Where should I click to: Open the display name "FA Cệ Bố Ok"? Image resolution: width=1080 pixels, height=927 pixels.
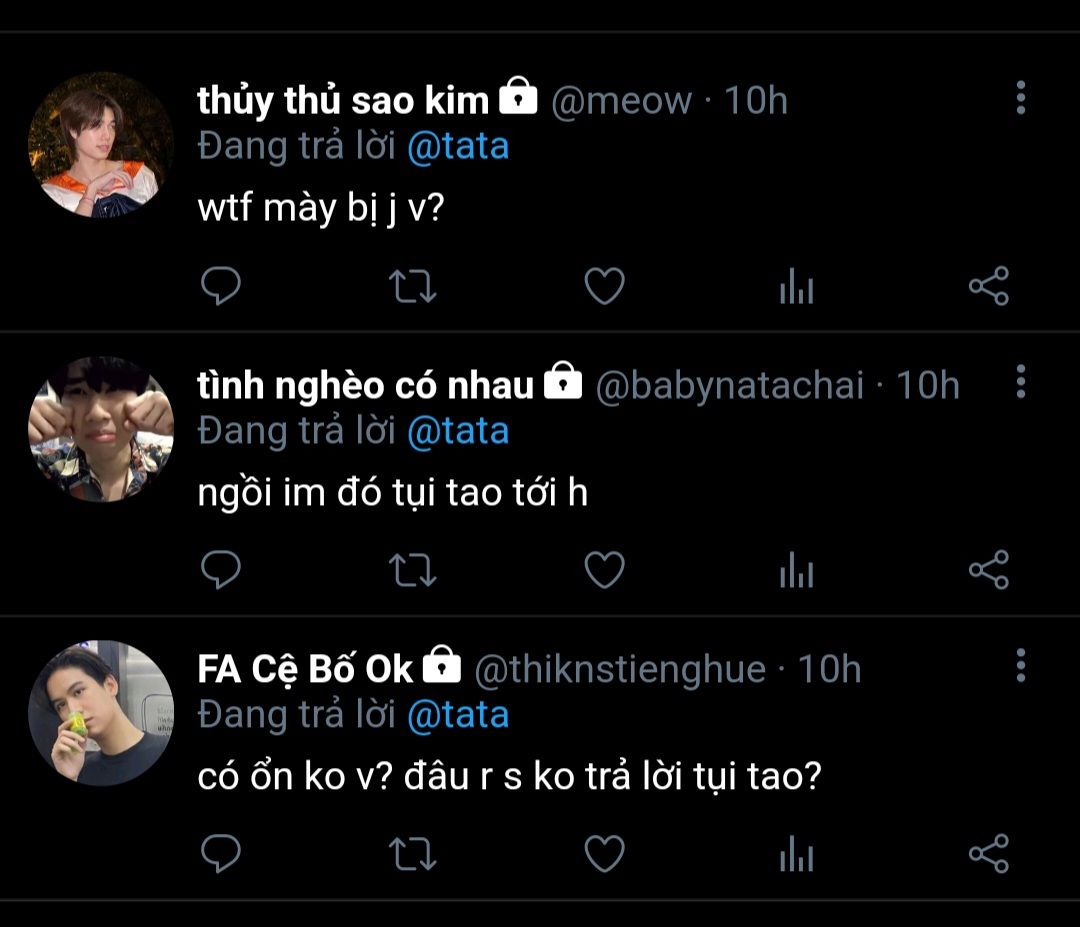coord(305,669)
